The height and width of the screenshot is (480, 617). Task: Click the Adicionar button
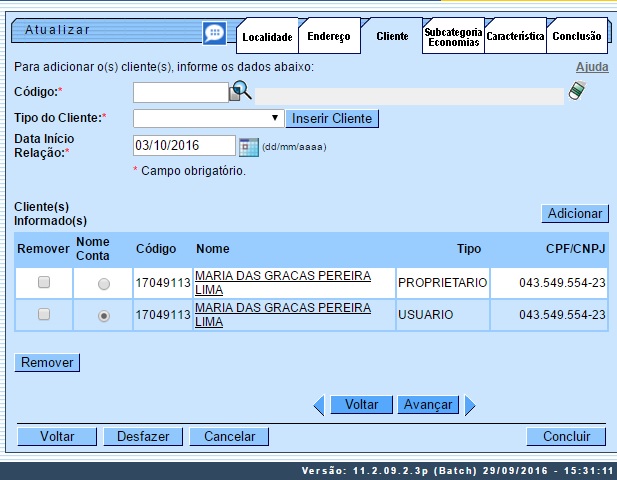point(575,213)
